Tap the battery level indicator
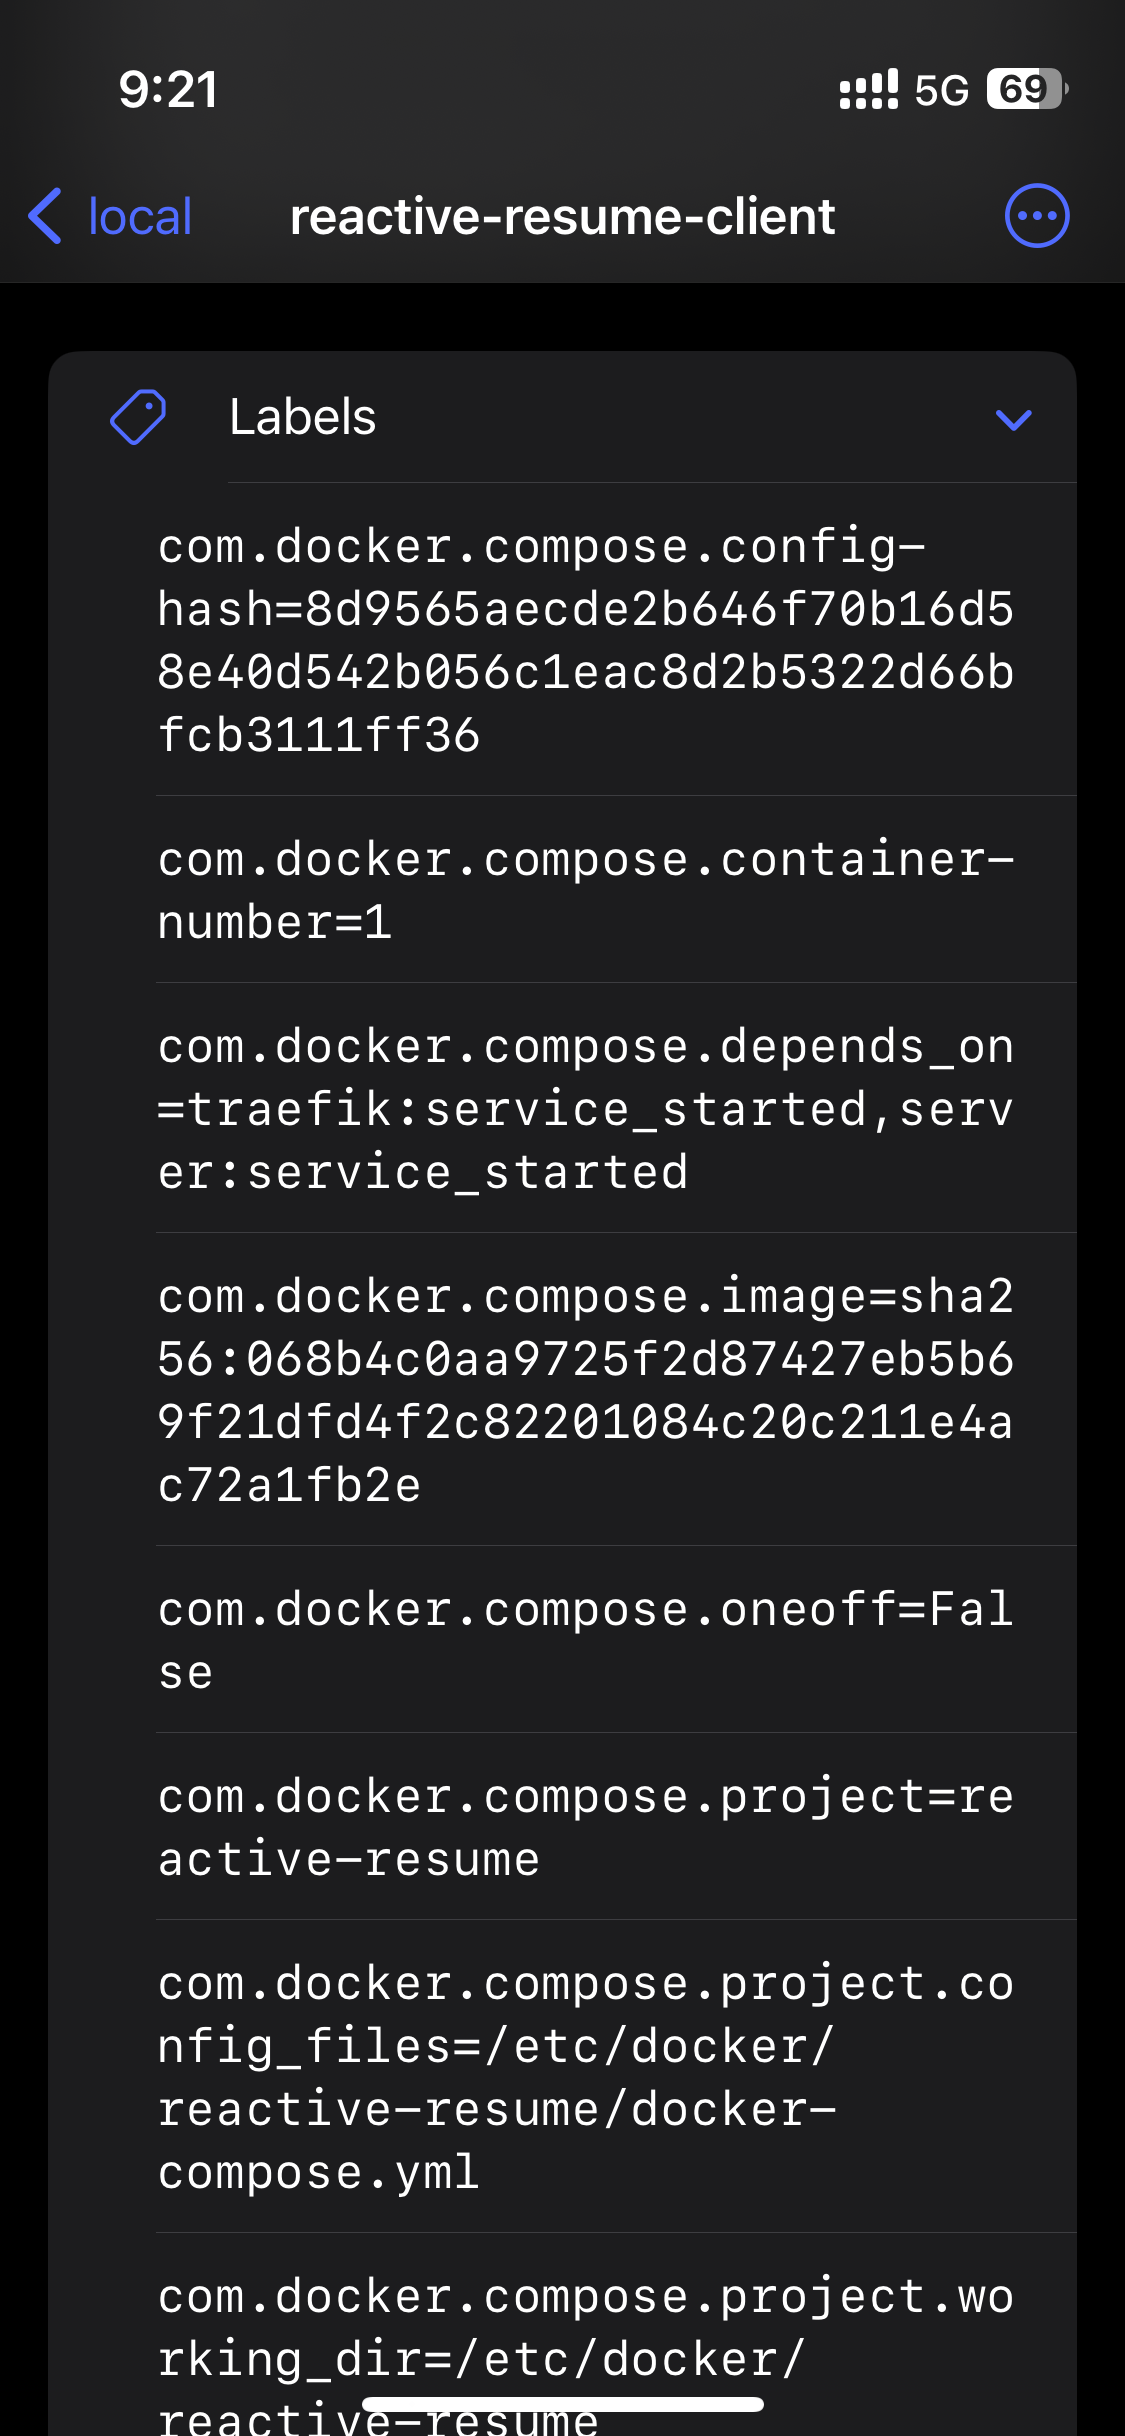 click(x=1020, y=90)
